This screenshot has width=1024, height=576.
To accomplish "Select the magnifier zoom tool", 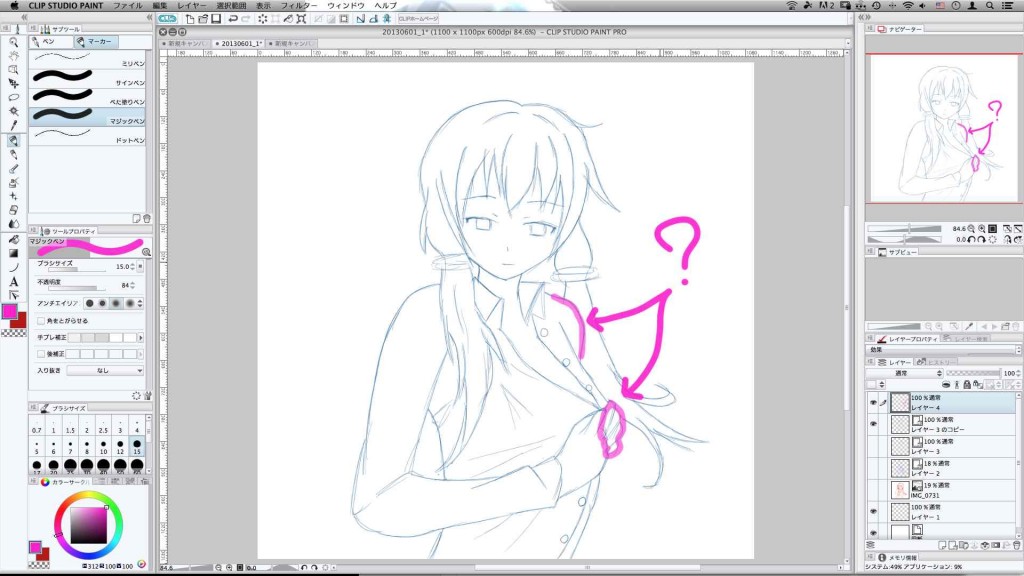I will pyautogui.click(x=14, y=43).
